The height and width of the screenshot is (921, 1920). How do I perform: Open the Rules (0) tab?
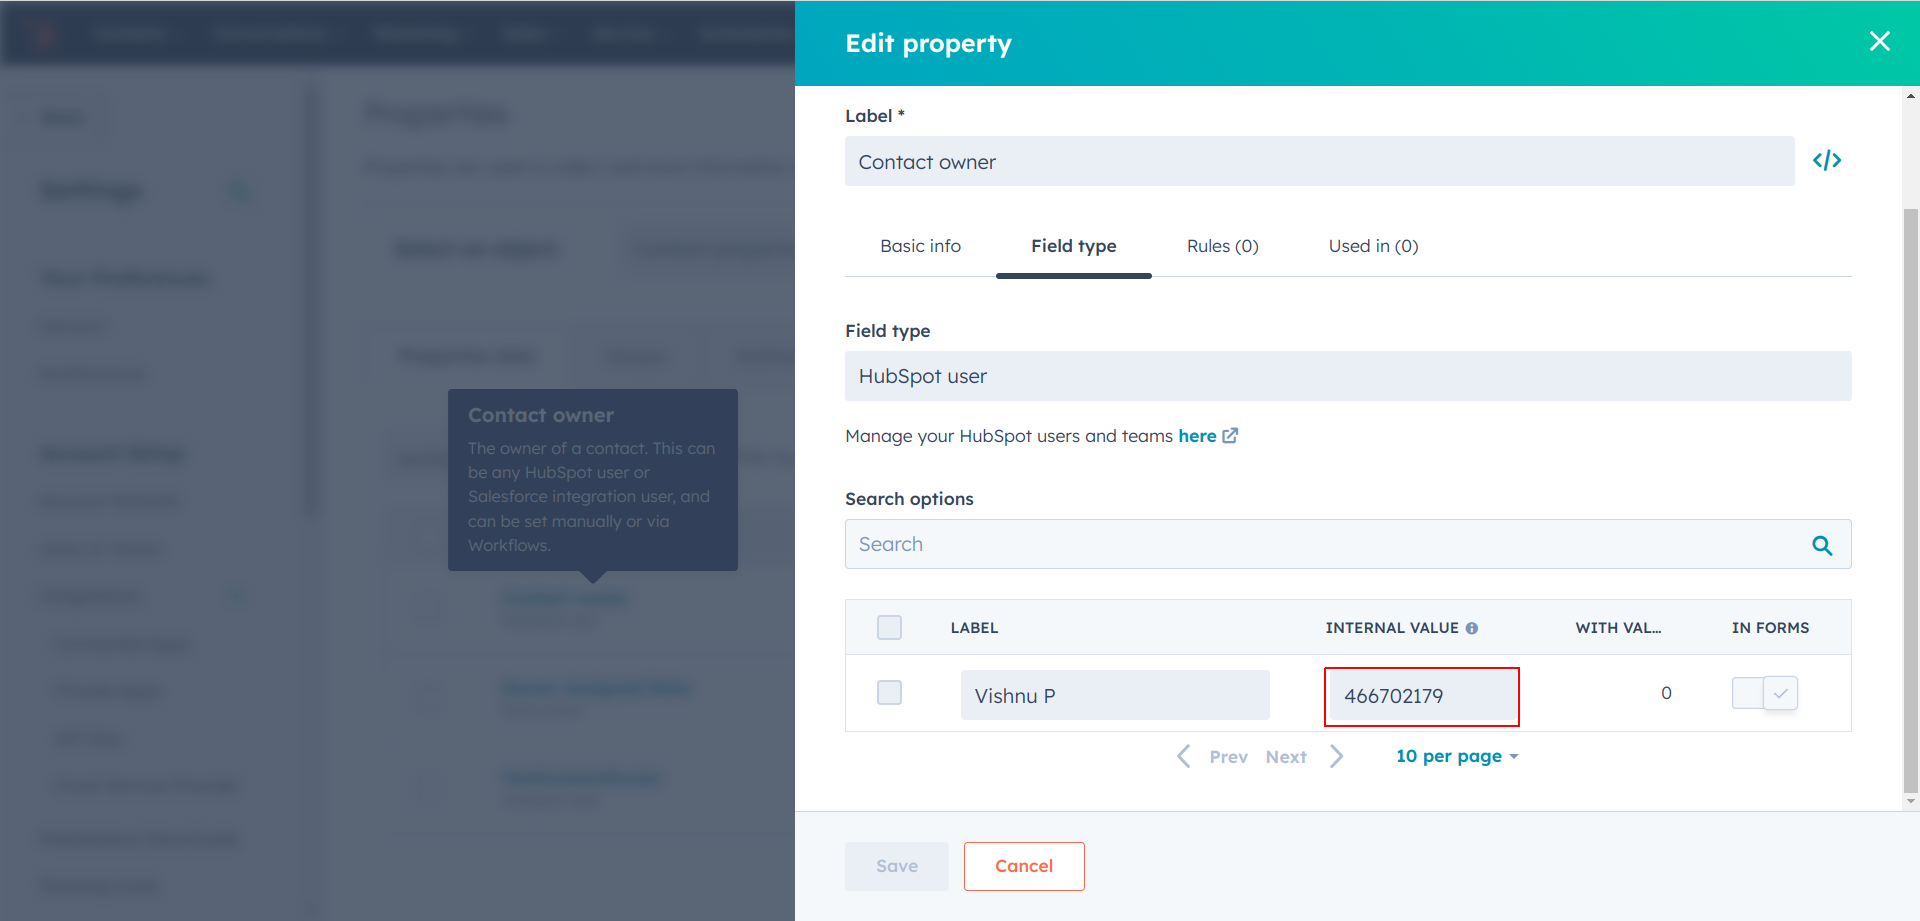tap(1222, 246)
